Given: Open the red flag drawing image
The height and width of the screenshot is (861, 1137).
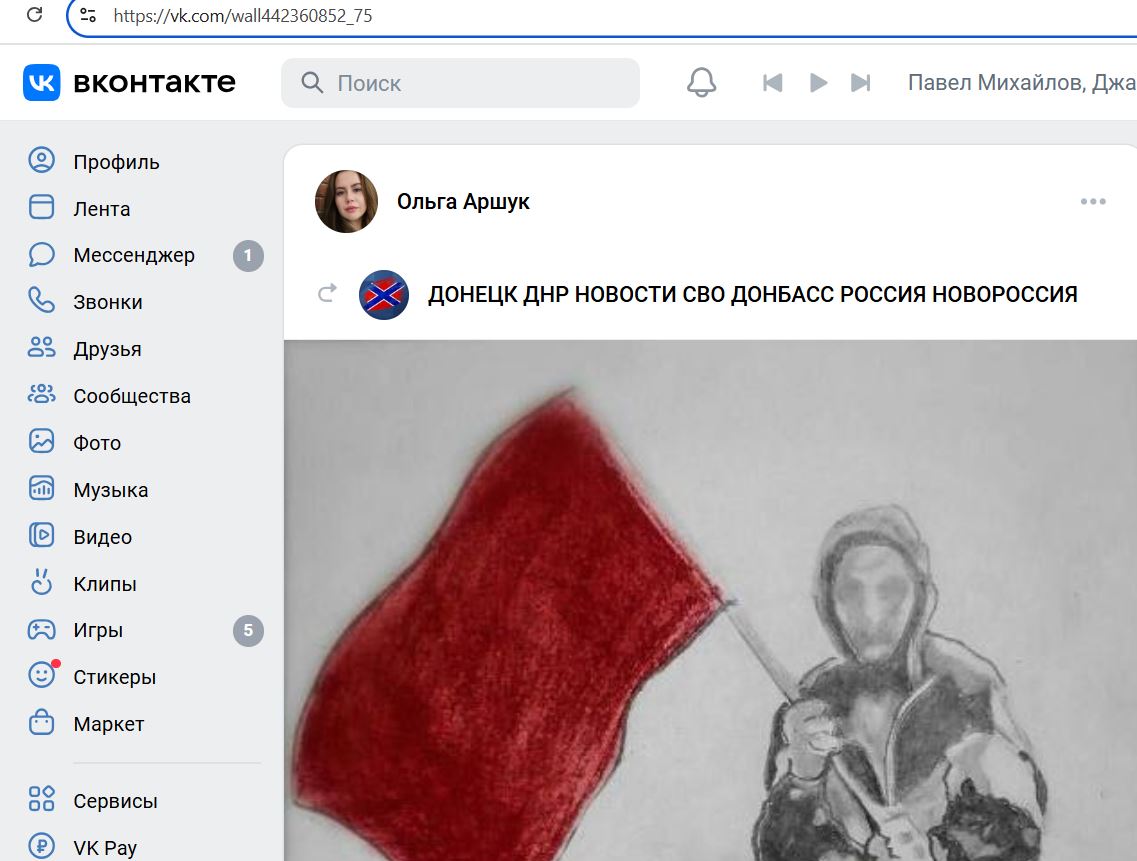Looking at the screenshot, I should click(710, 601).
